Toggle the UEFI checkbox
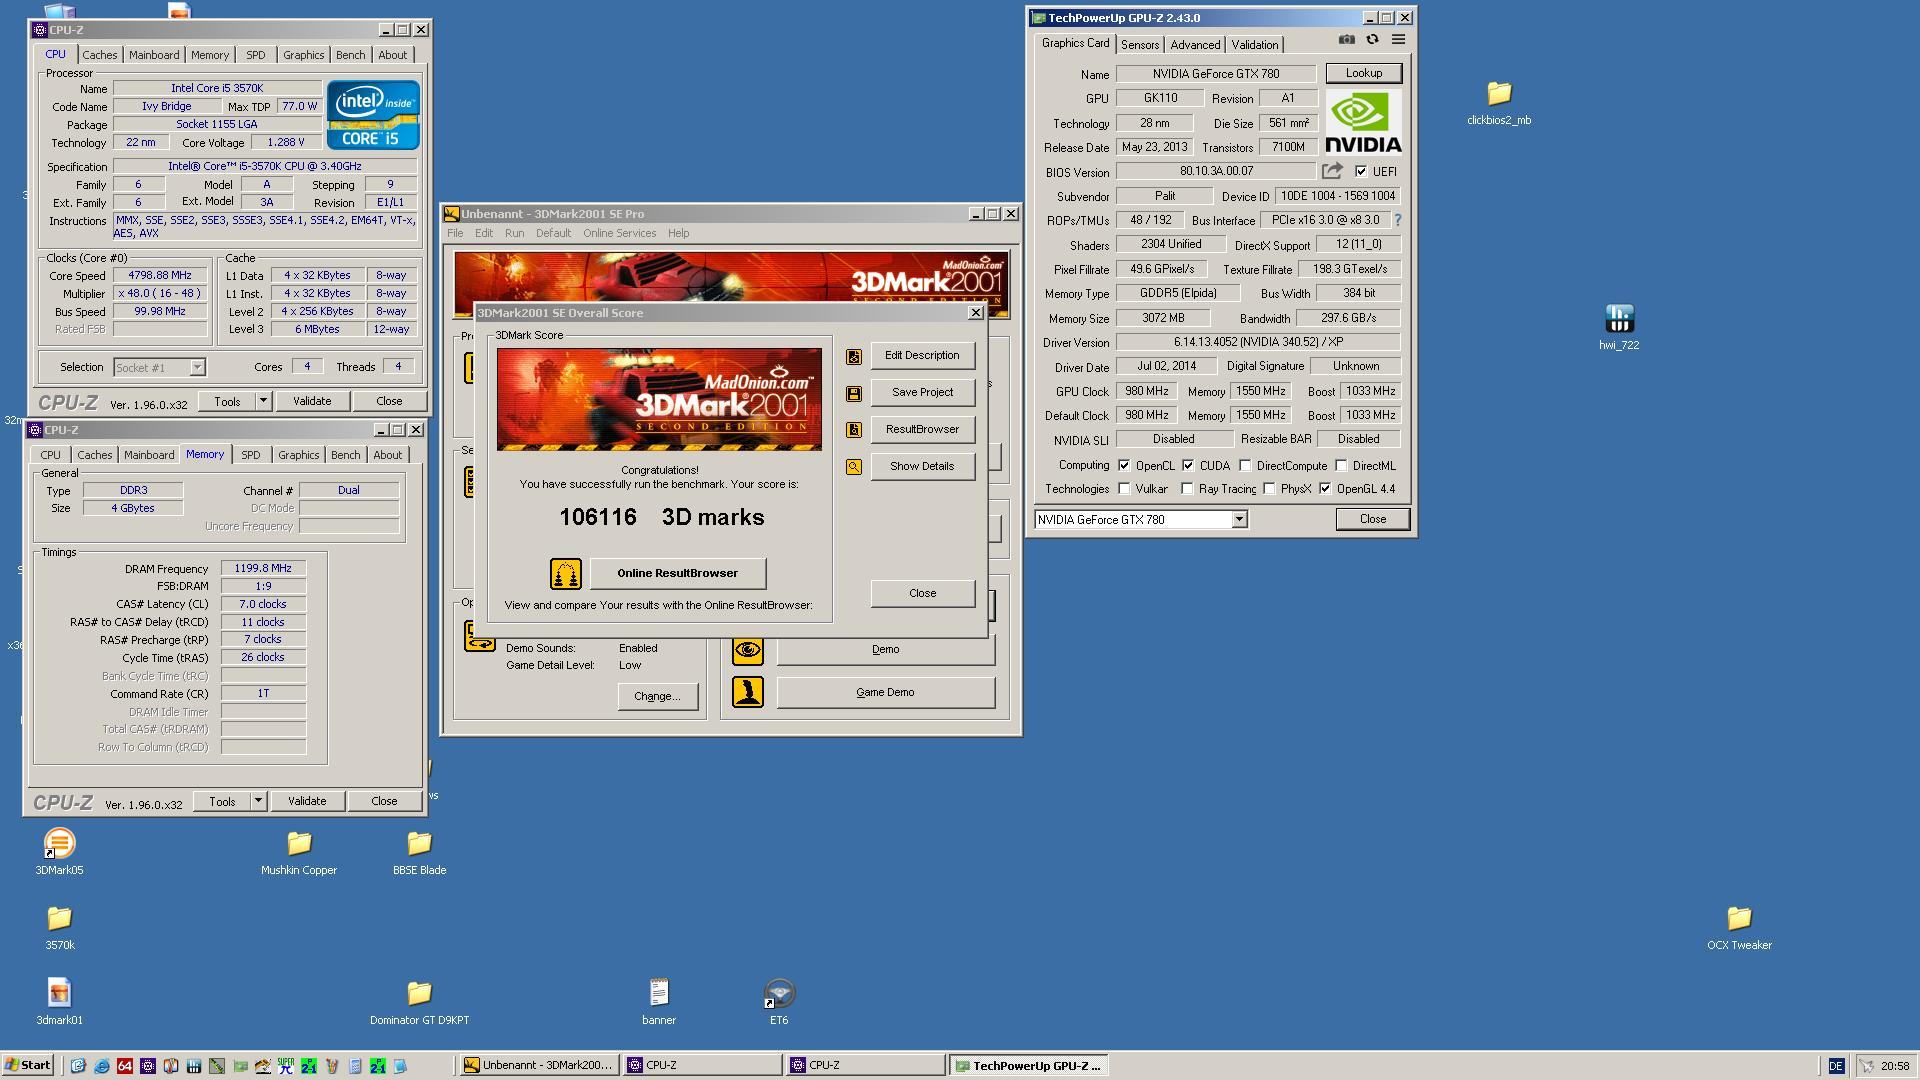 pyautogui.click(x=1360, y=171)
